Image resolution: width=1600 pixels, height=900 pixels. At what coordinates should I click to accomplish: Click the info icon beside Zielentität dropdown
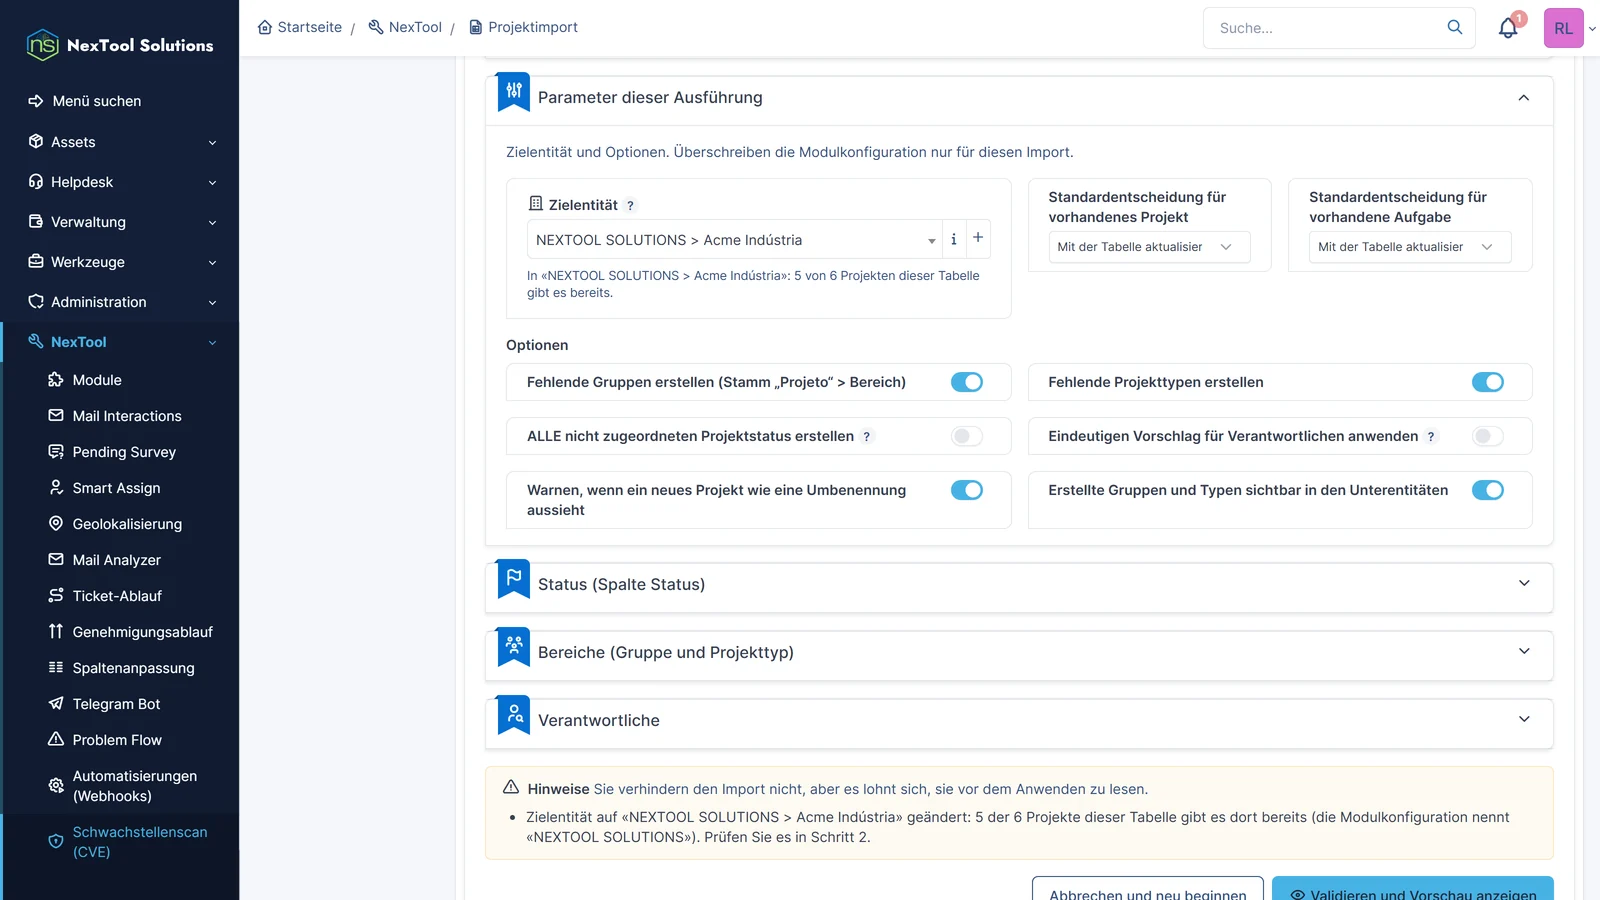pos(954,240)
